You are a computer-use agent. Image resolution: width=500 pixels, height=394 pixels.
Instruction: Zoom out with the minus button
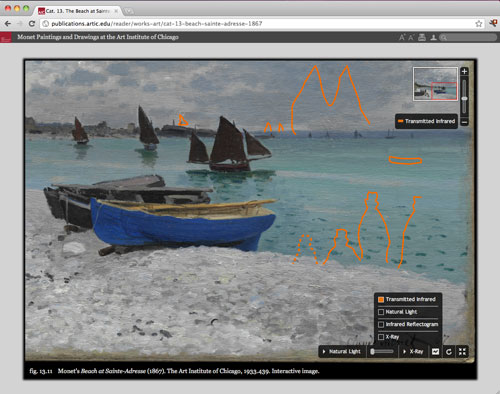point(464,122)
